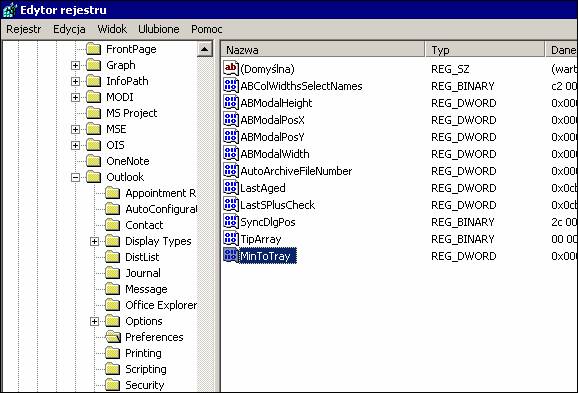Screen dimensions: 578x393
Task: Click the MS Project folder icon
Action: pyautogui.click(x=94, y=113)
